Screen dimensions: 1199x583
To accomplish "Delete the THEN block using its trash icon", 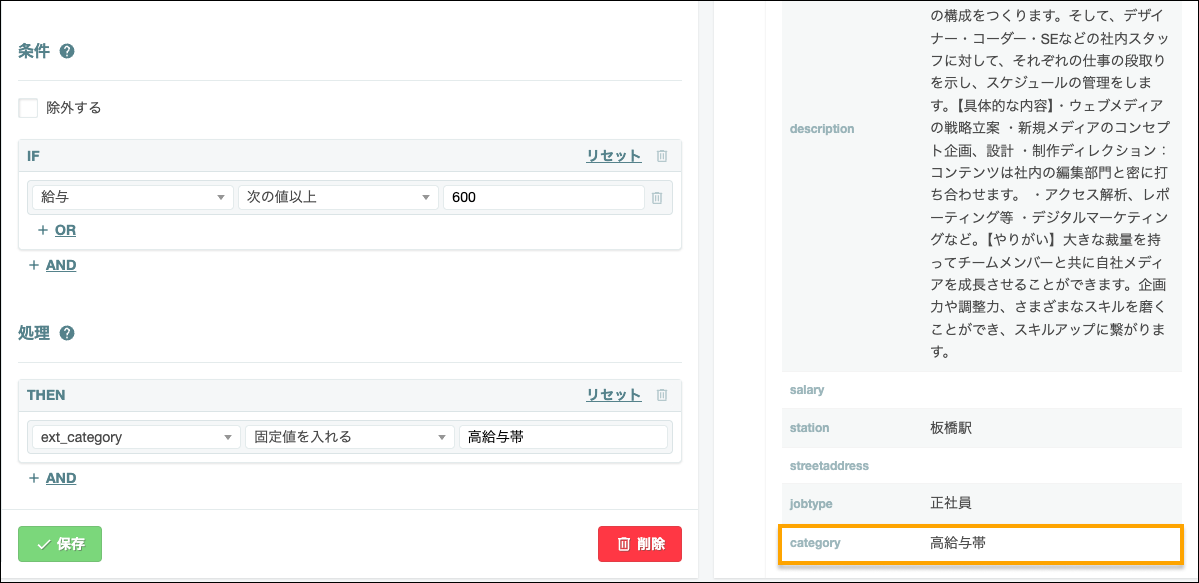I will [x=662, y=394].
